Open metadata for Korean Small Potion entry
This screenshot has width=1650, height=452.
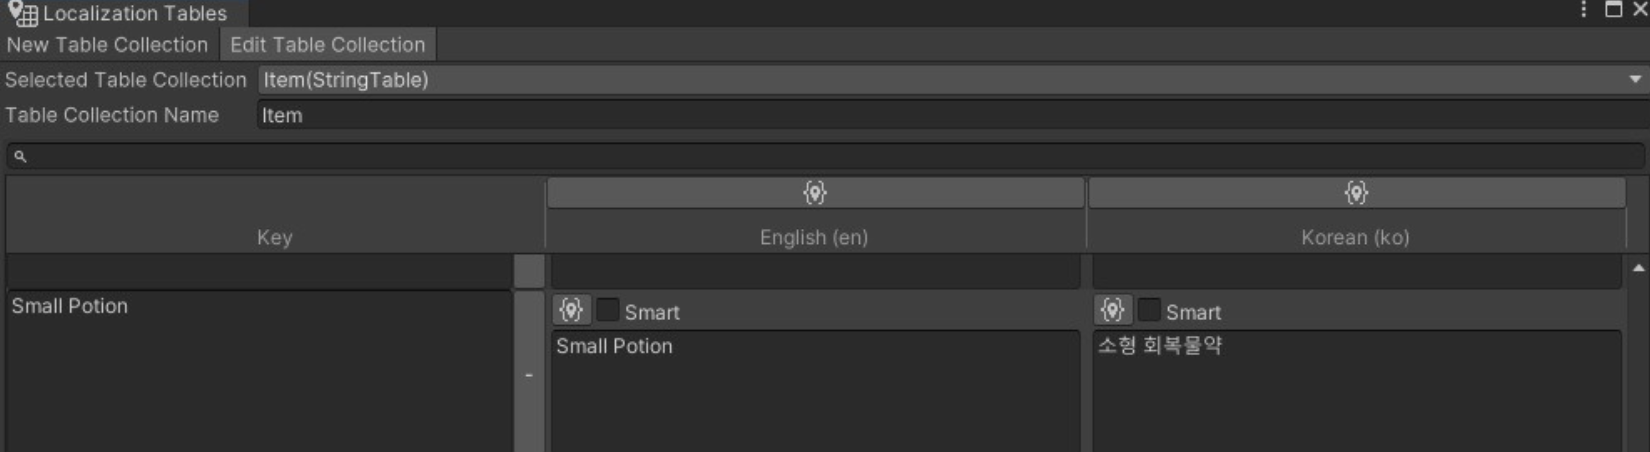tap(1112, 310)
